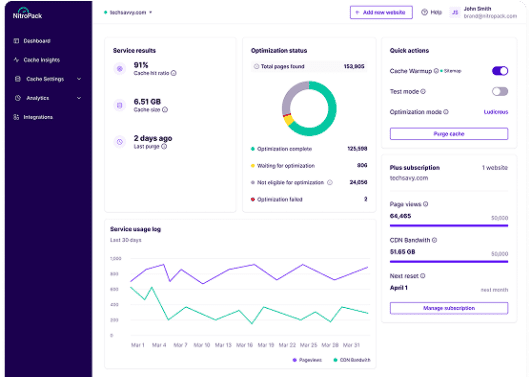Click info icon next to Page views
This screenshot has width=531, height=377.
click(x=426, y=204)
